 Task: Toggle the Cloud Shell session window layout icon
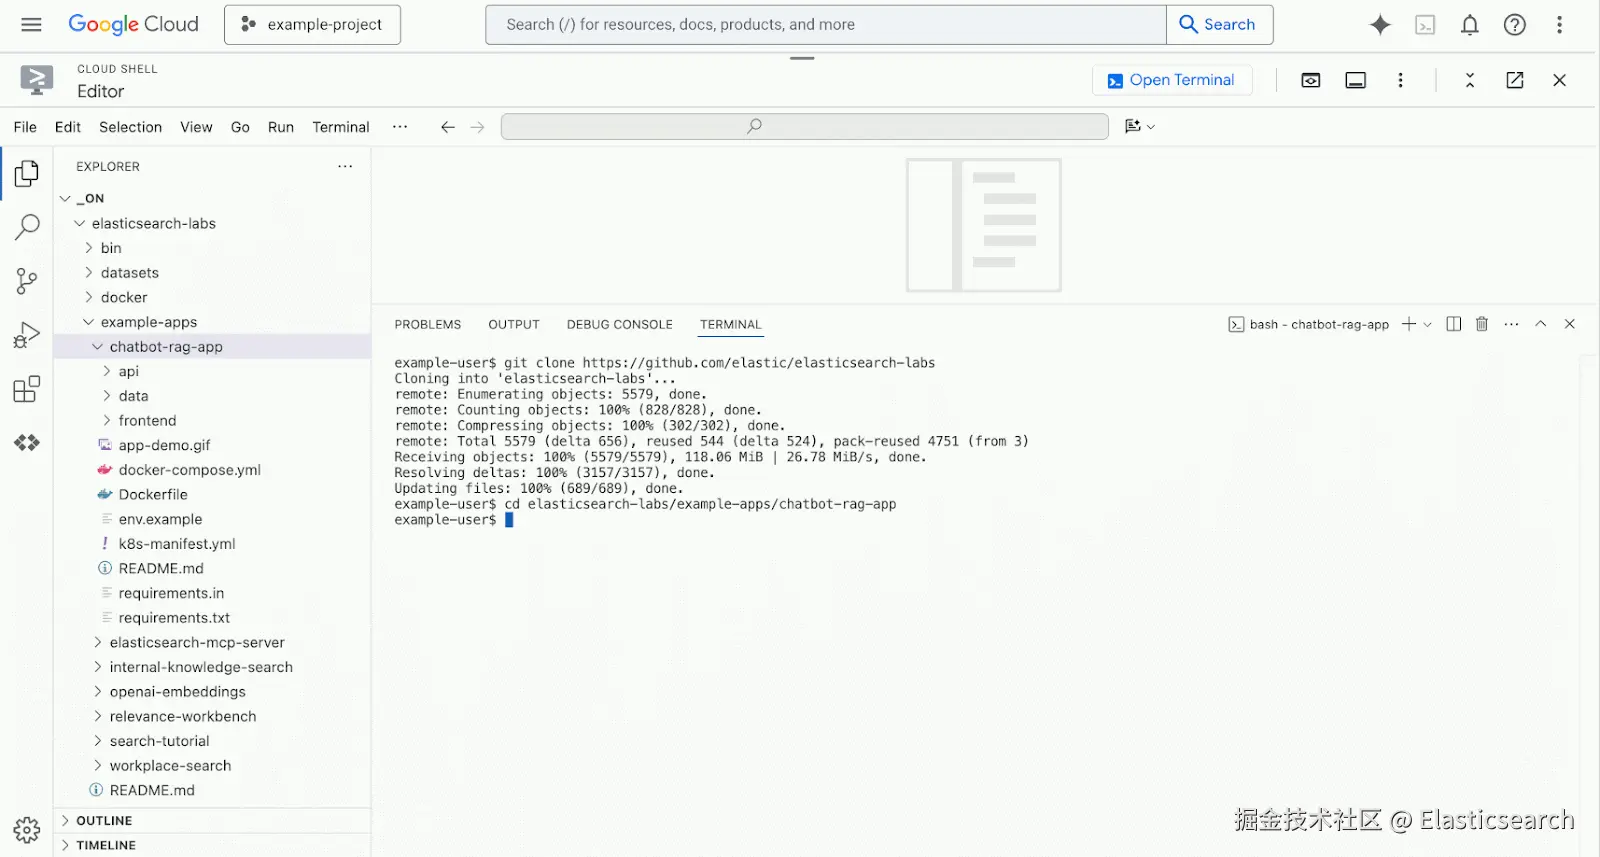click(x=1356, y=80)
